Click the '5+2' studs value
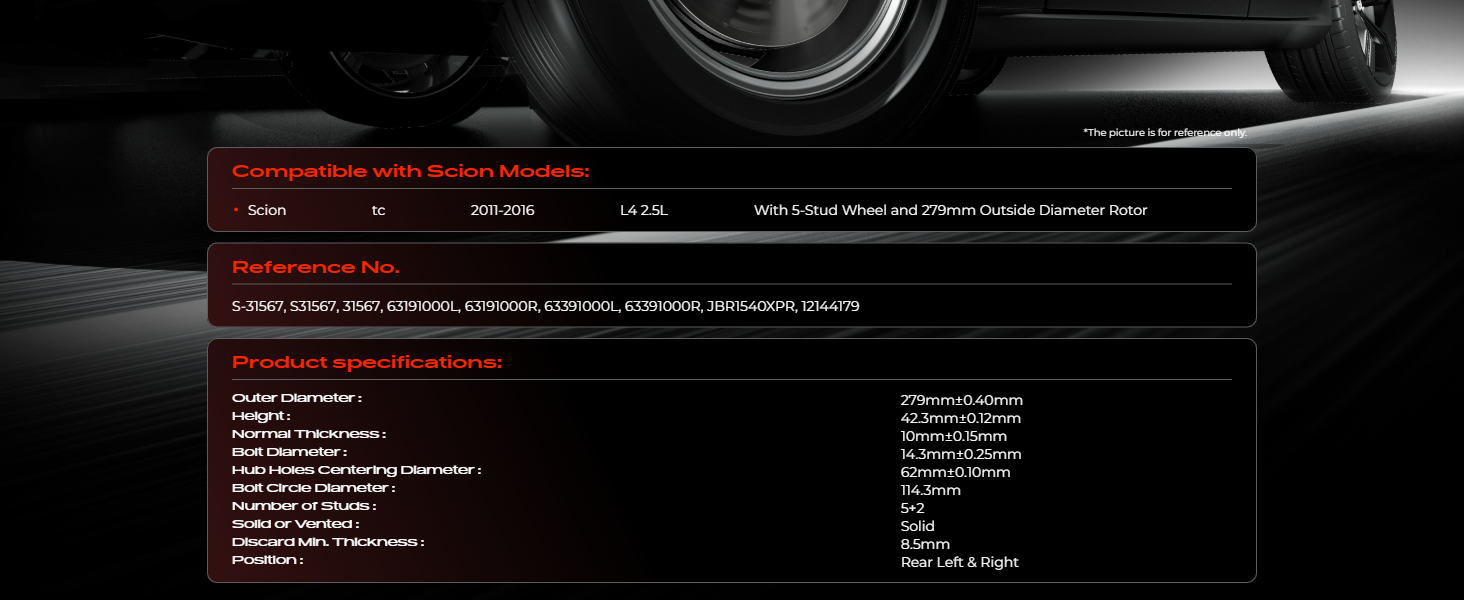The height and width of the screenshot is (600, 1464). coord(913,508)
